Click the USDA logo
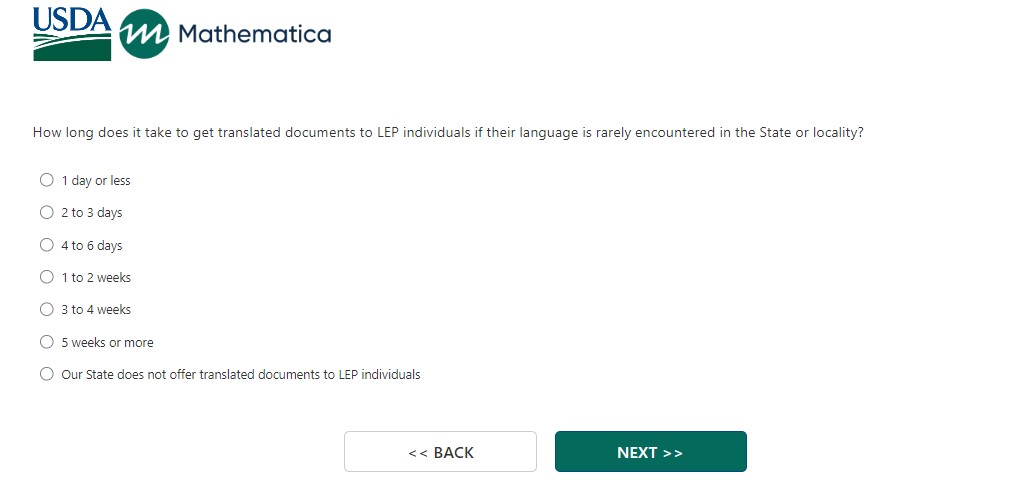Image resolution: width=1010 pixels, height=487 pixels. click(72, 33)
